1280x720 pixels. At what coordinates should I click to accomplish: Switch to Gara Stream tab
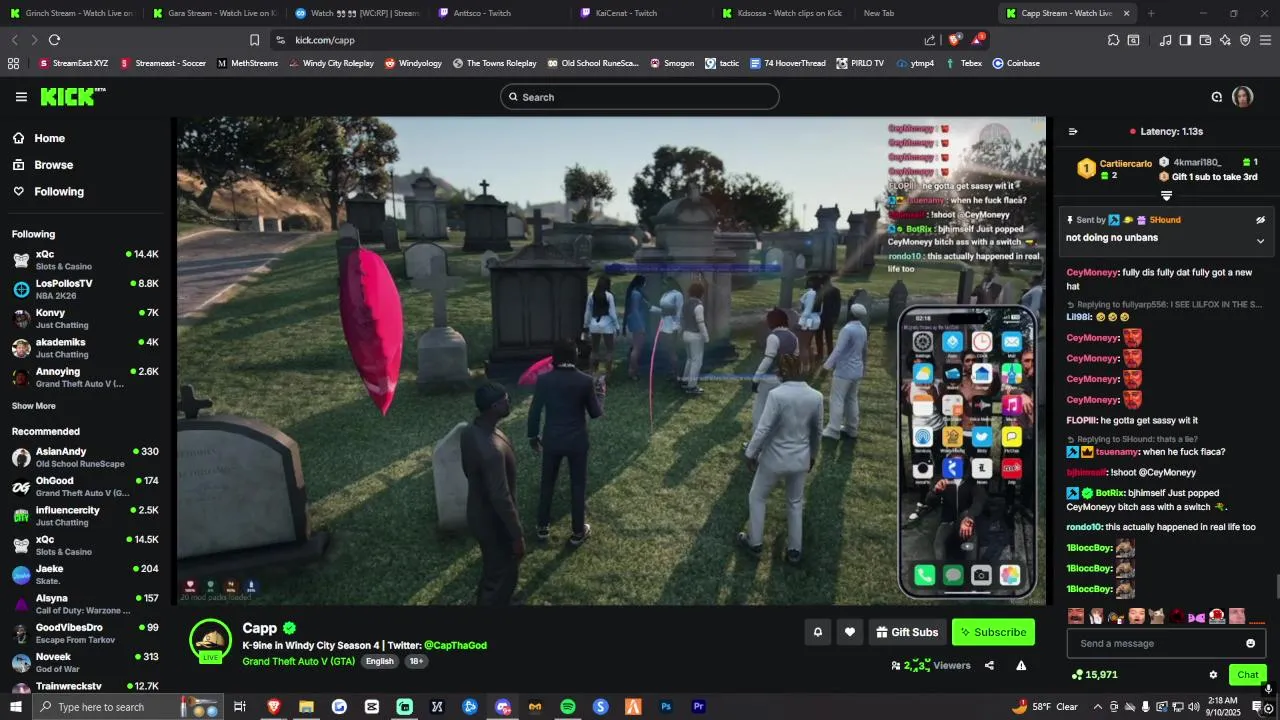point(214,13)
